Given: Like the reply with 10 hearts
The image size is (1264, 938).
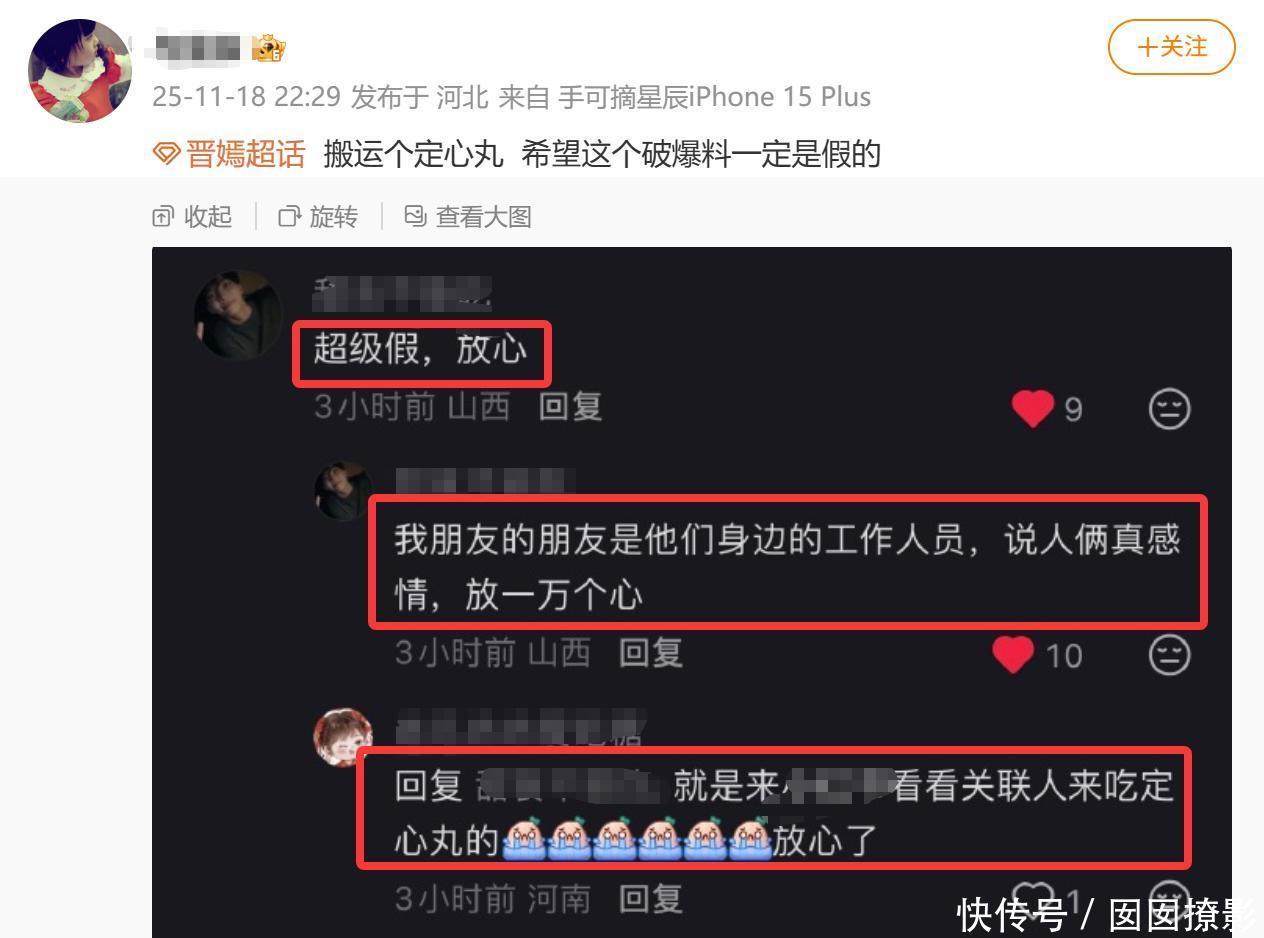Looking at the screenshot, I should (x=1013, y=655).
